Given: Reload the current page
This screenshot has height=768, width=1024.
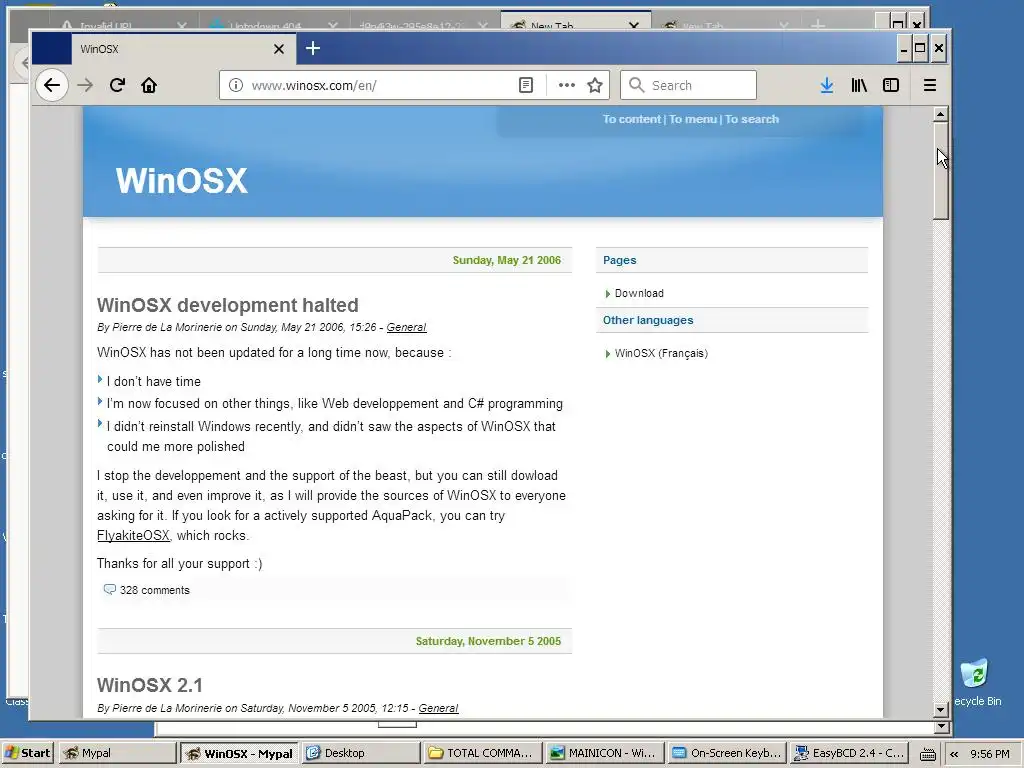Looking at the screenshot, I should click(117, 86).
